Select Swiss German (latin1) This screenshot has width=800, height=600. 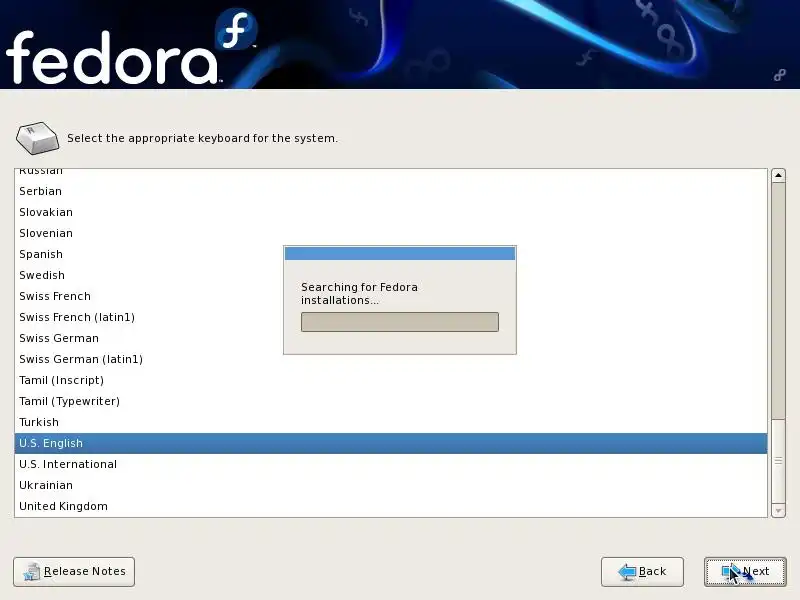tap(391, 359)
